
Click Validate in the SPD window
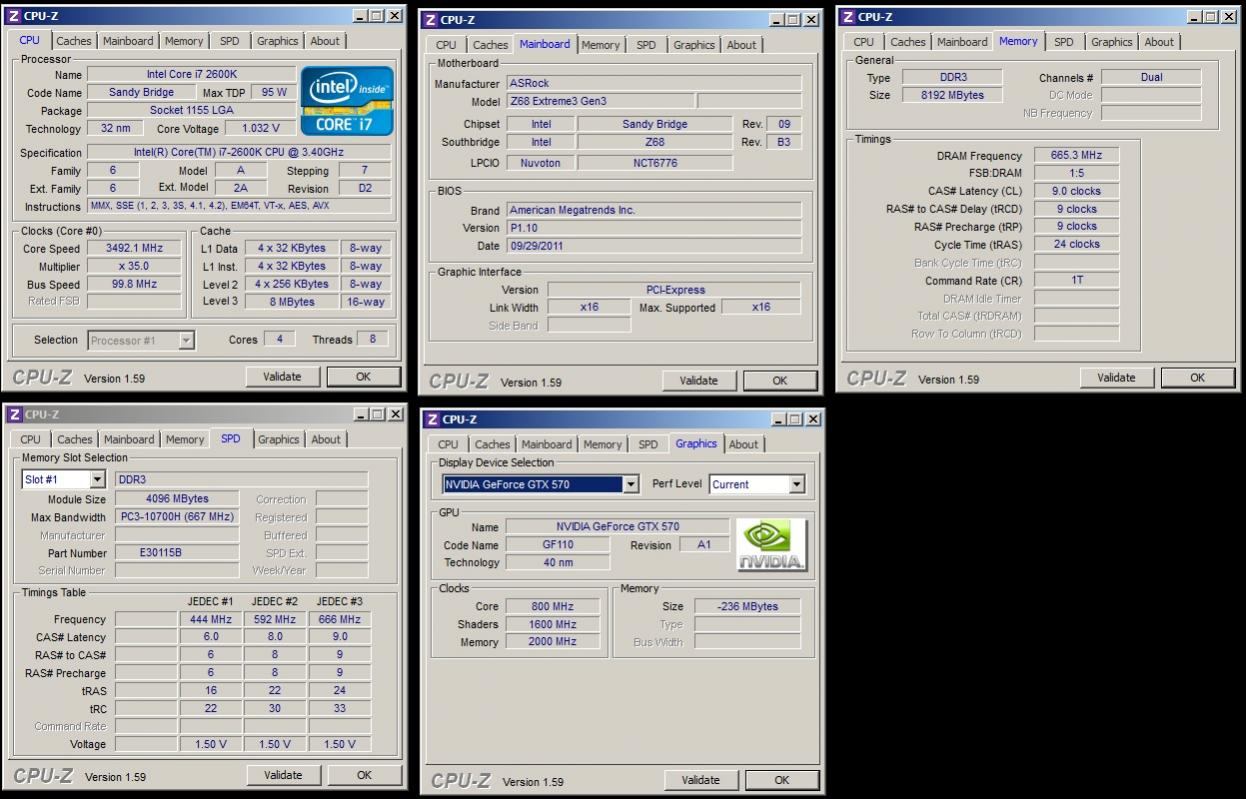point(283,775)
